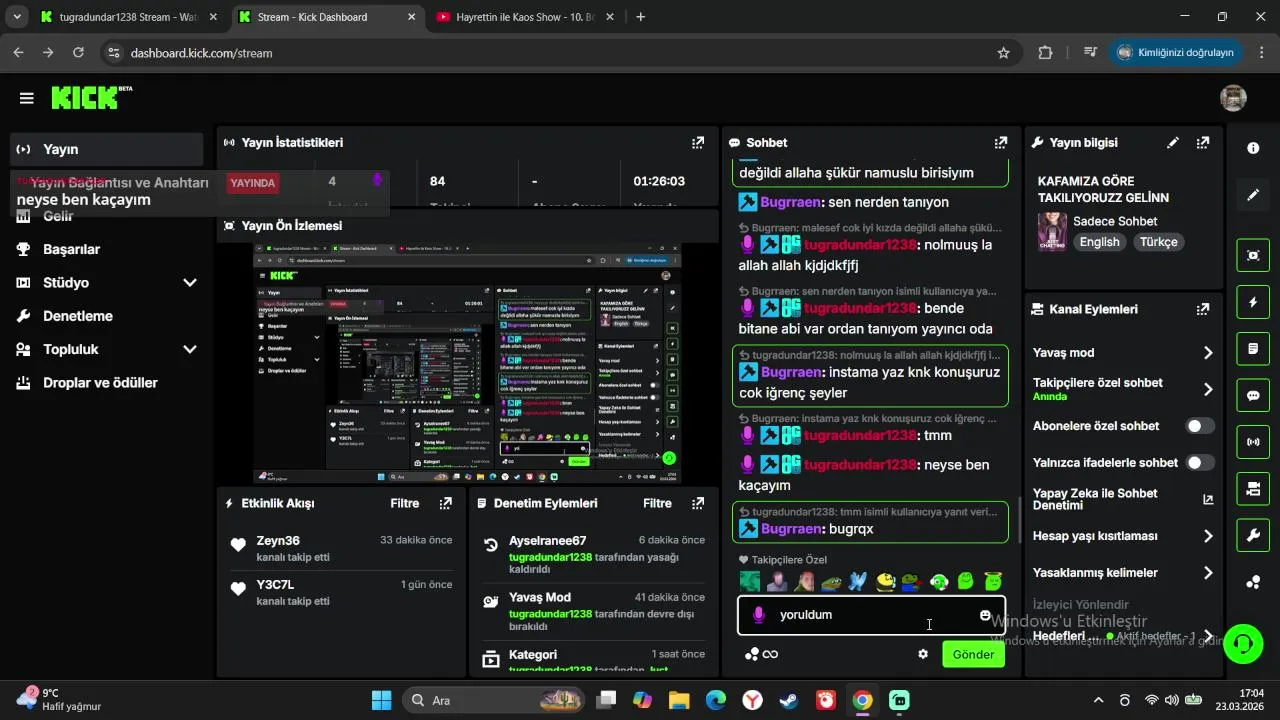
Task: Pop out the Yayın bilgisi panel
Action: (1203, 143)
